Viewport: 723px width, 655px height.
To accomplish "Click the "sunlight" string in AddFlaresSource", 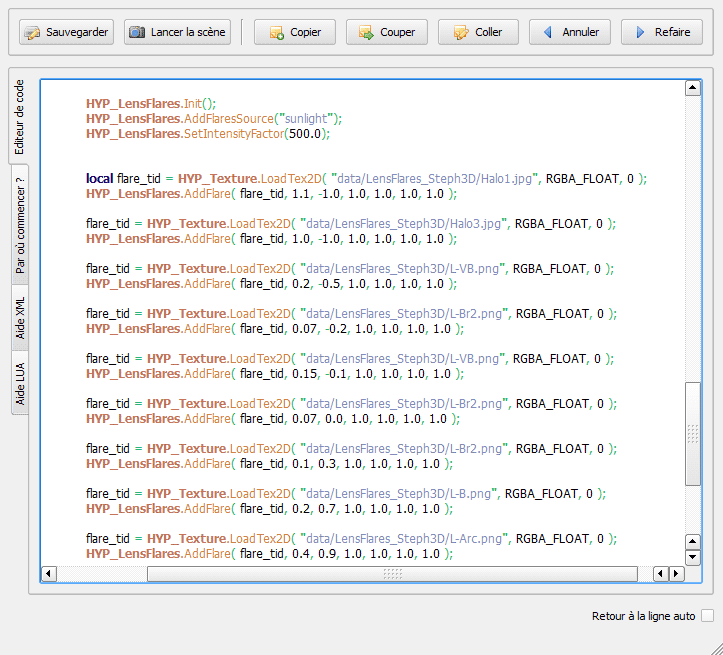I will [x=306, y=118].
